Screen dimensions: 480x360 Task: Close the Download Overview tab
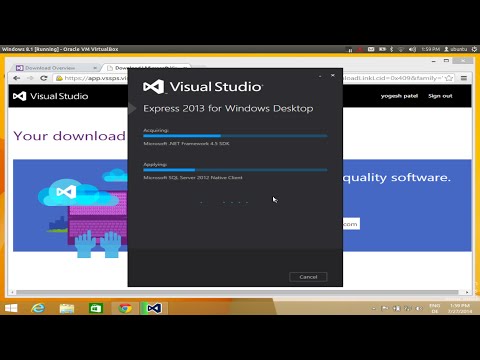95,68
